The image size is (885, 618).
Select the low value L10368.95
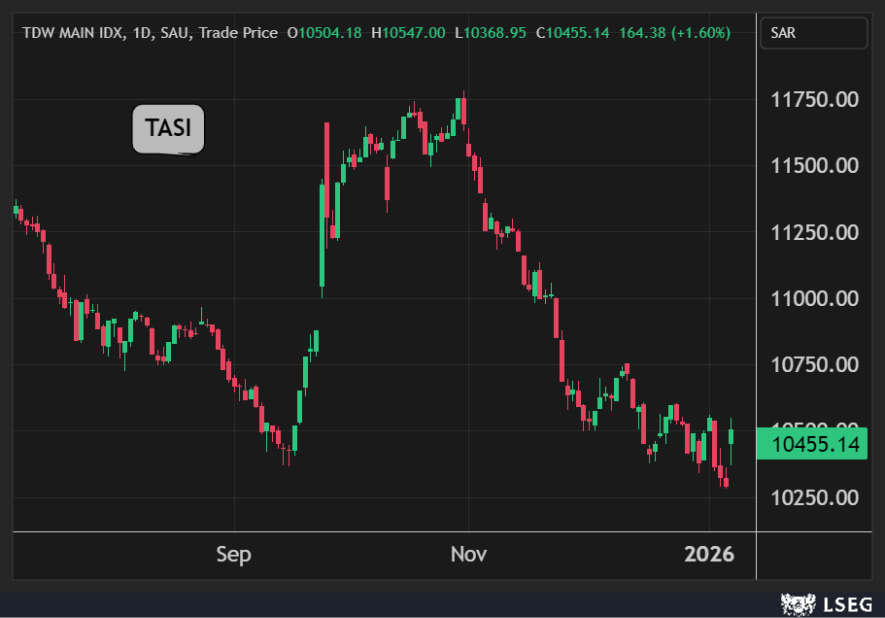490,33
